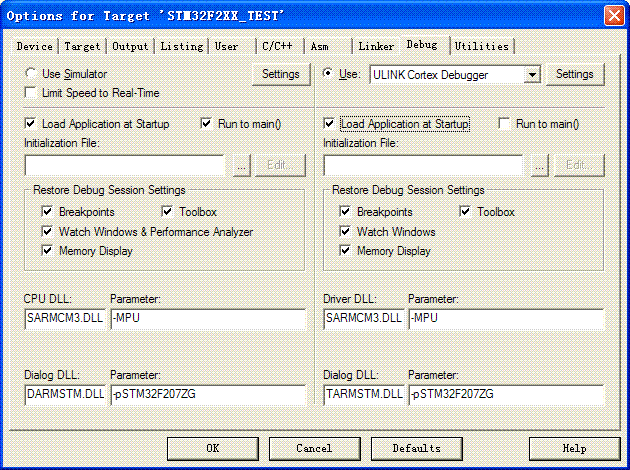Click simulator -pSTM32F207ZG parameter field
Image resolution: width=630 pixels, height=470 pixels.
[208, 394]
